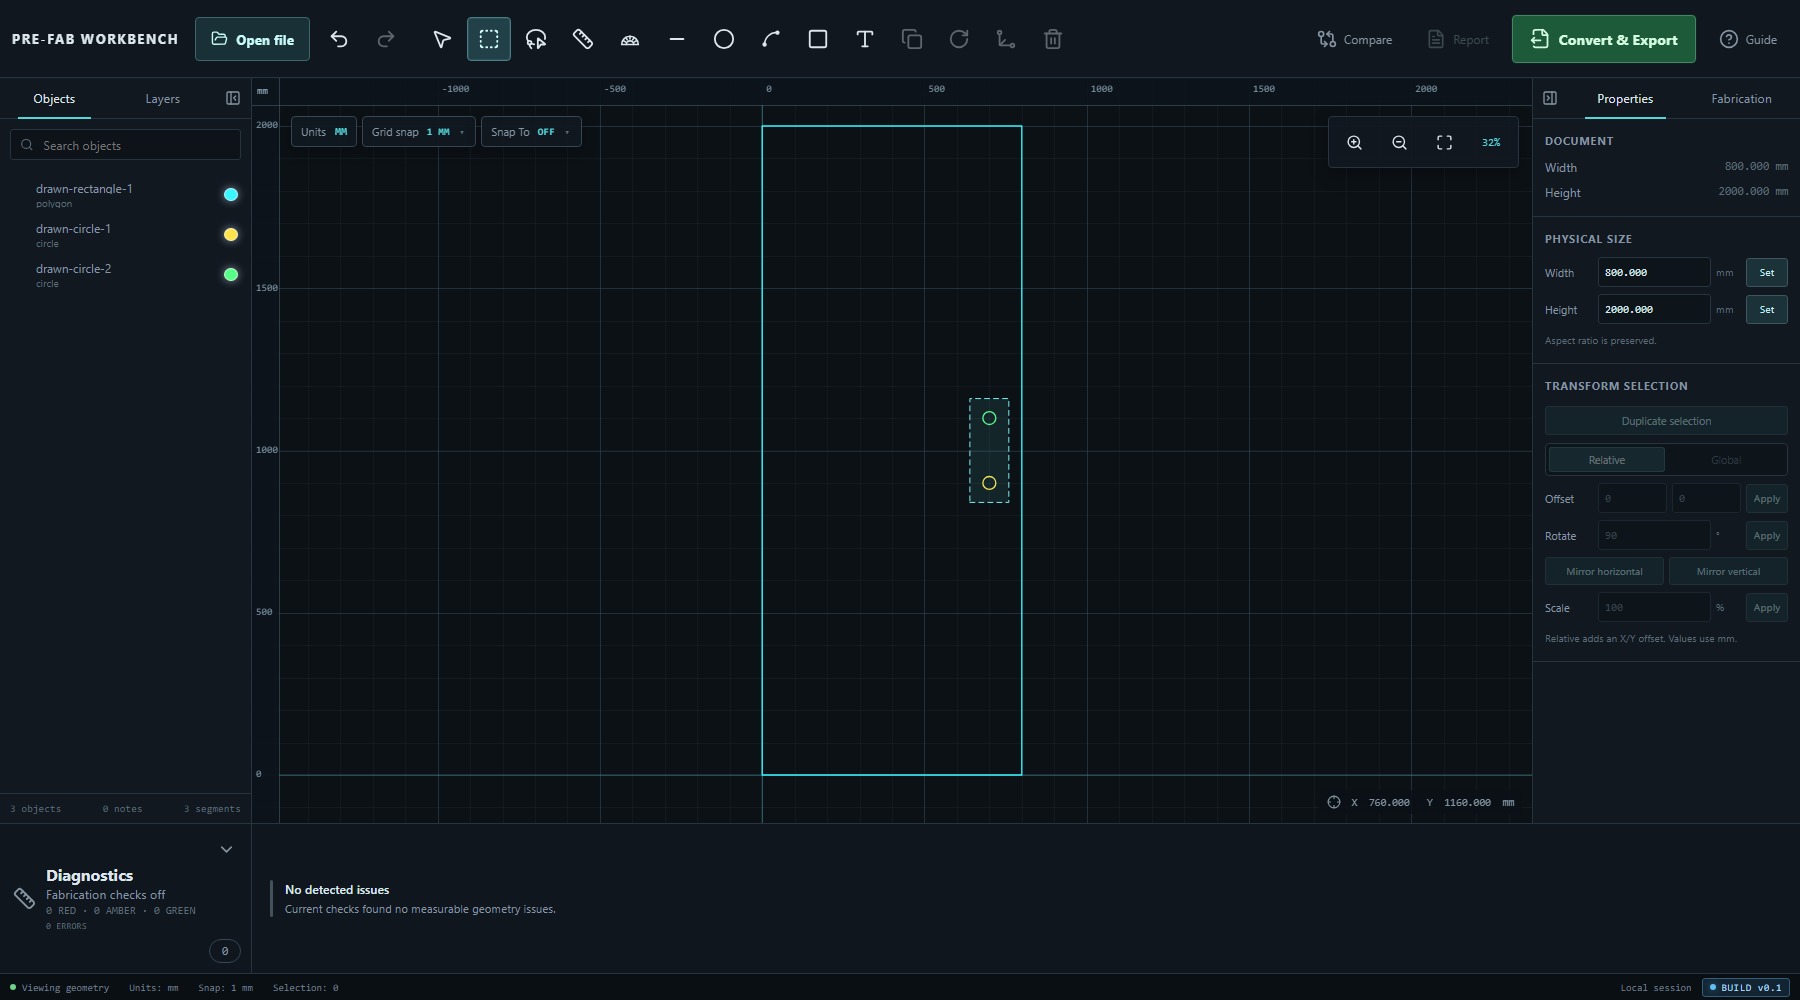Click the yellow swatch for drawn-circle-1

click(231, 235)
